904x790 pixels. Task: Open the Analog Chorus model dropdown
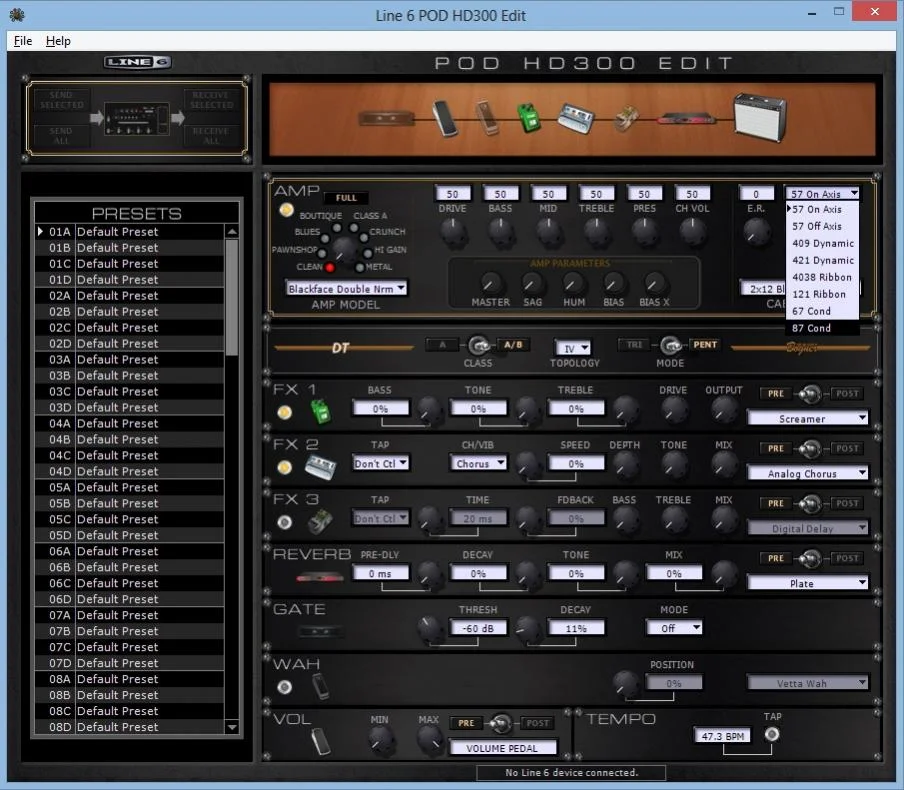[807, 473]
